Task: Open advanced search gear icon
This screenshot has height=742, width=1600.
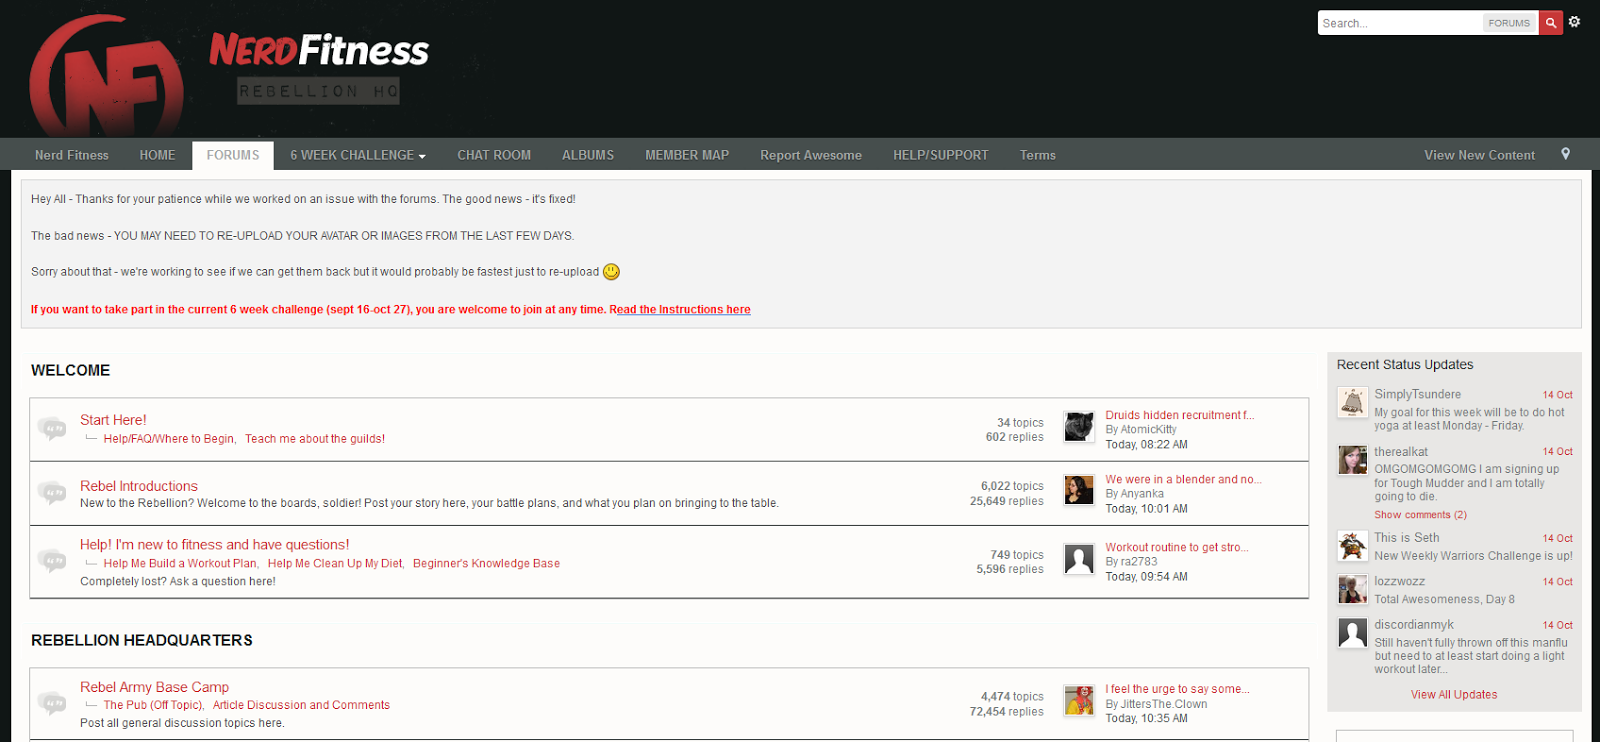Action: click(x=1575, y=22)
